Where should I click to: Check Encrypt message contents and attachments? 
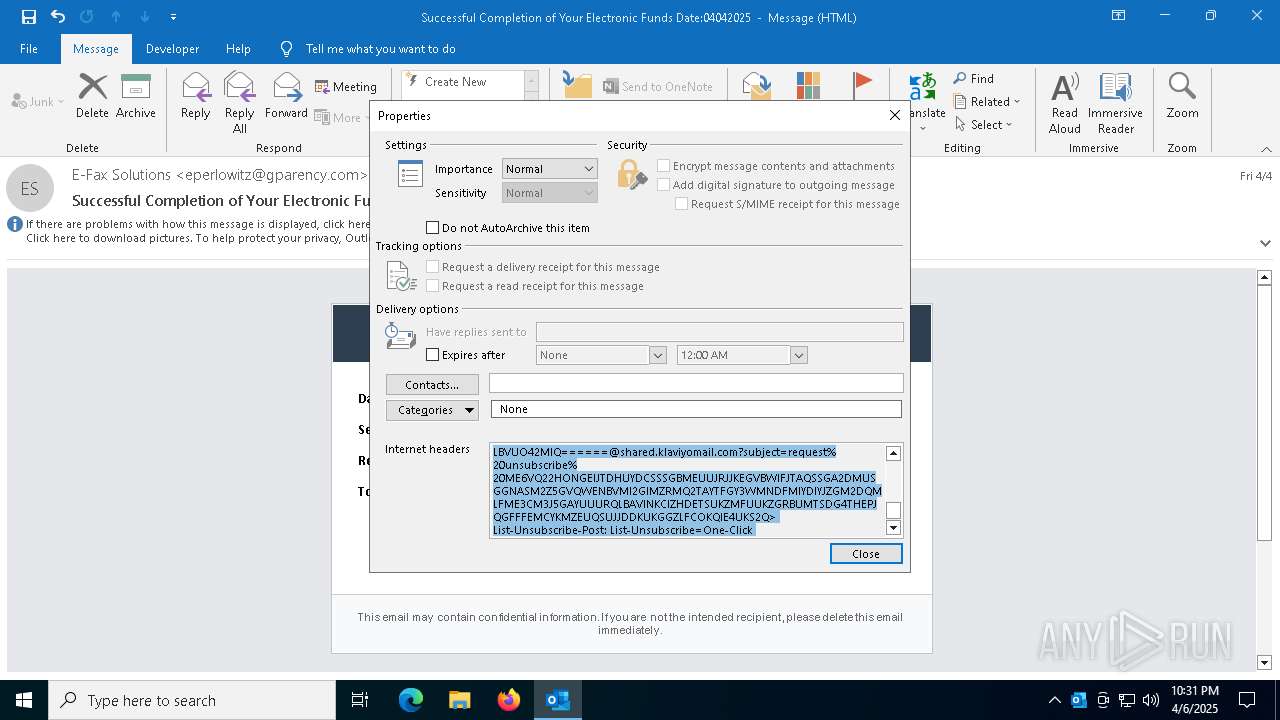pyautogui.click(x=663, y=166)
